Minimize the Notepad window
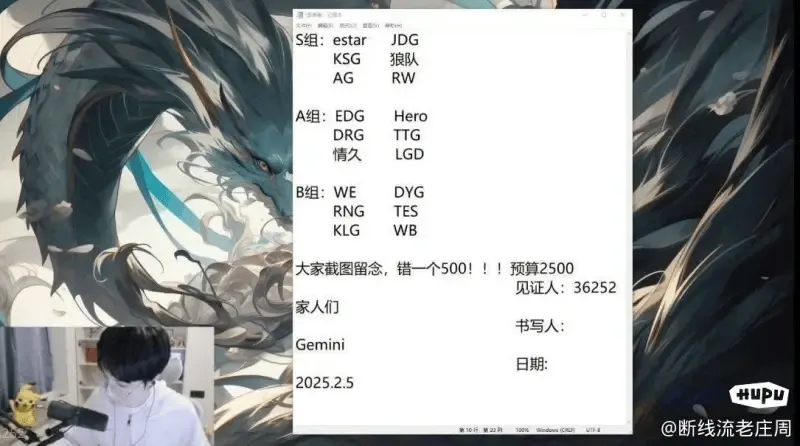Screen dimensions: 800x446 (585, 15)
